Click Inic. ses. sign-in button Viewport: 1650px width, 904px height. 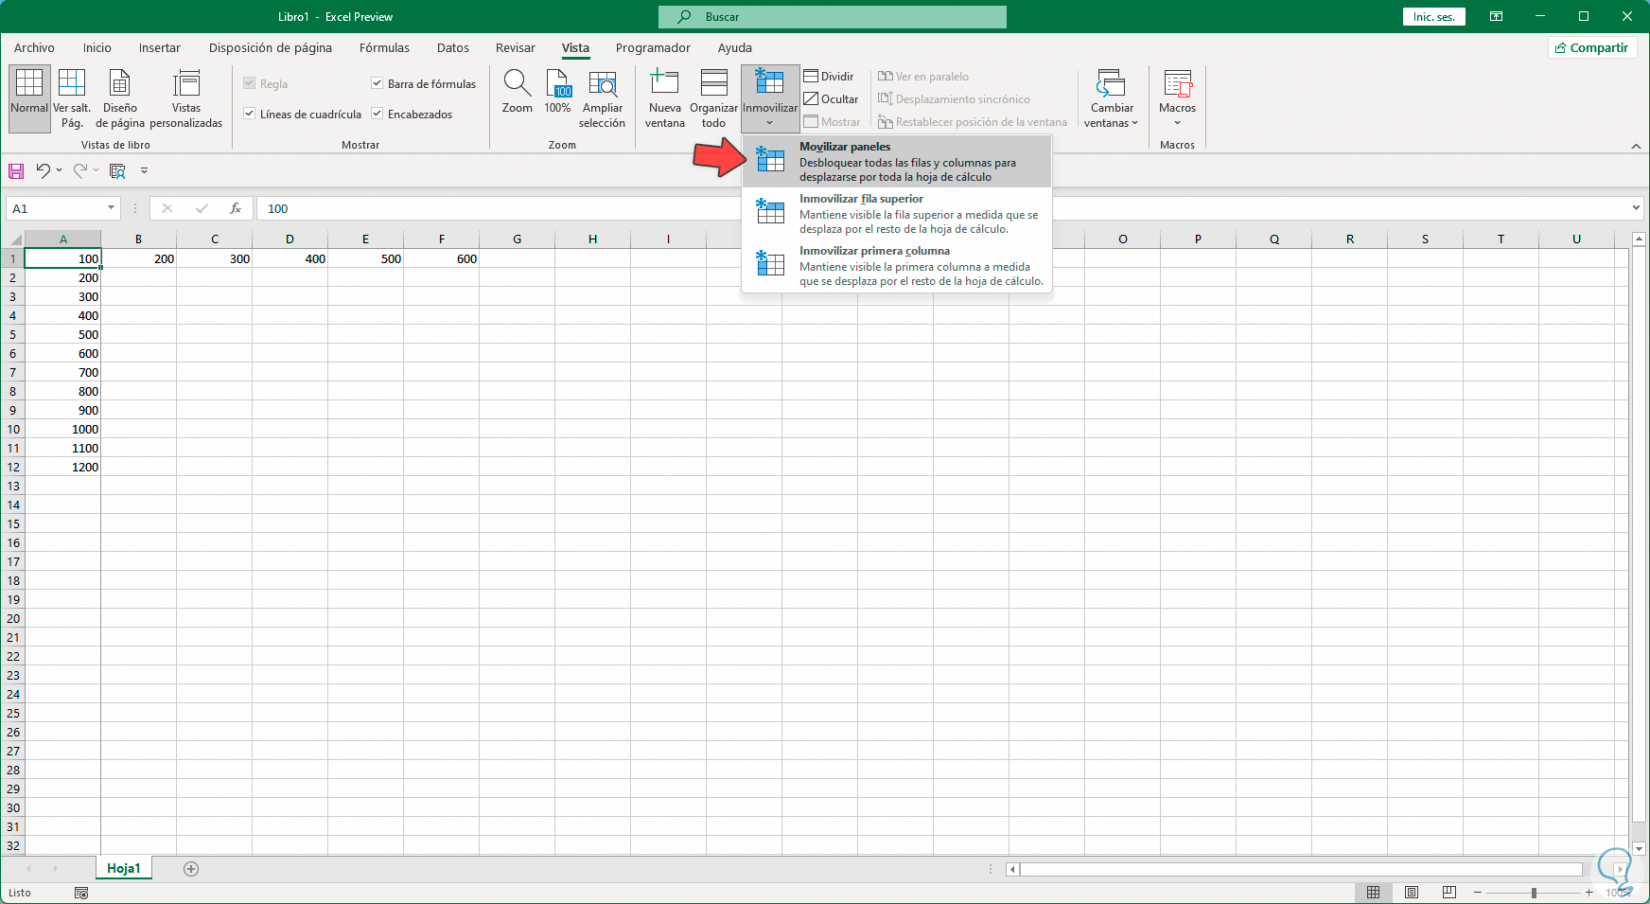[x=1434, y=17]
